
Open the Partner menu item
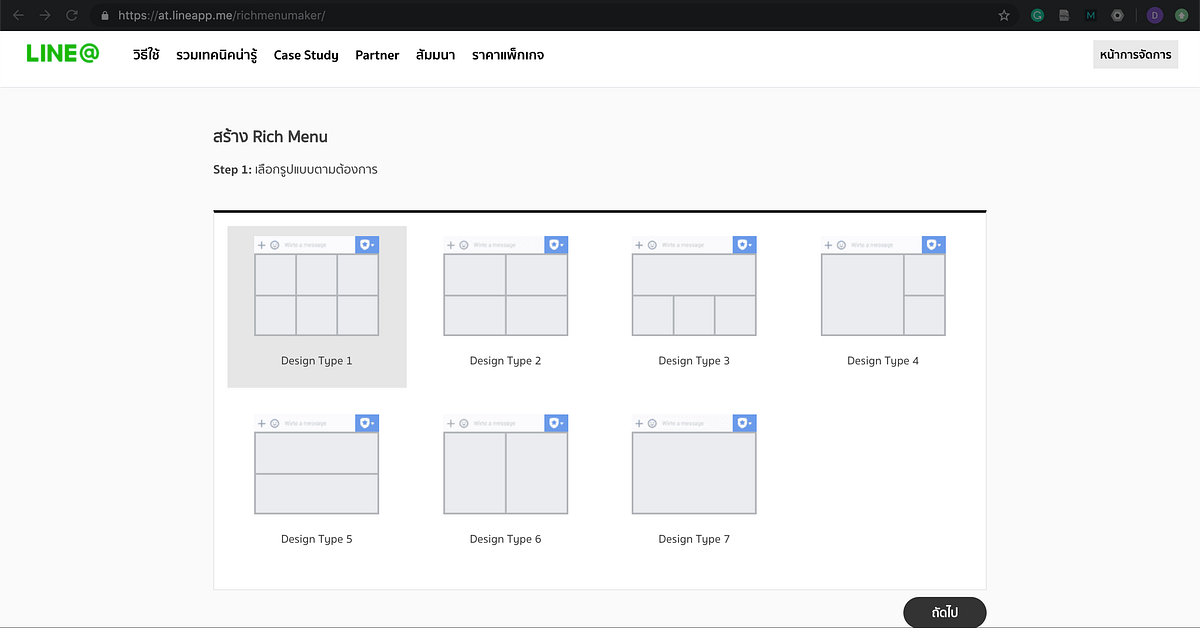pos(377,55)
